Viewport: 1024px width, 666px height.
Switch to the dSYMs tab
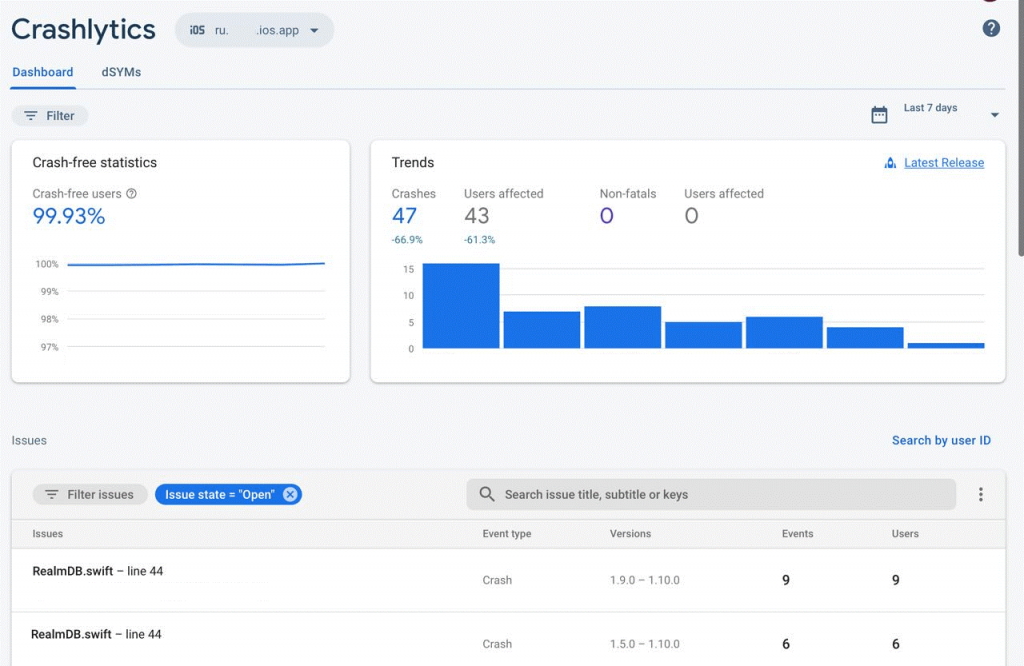click(x=121, y=72)
